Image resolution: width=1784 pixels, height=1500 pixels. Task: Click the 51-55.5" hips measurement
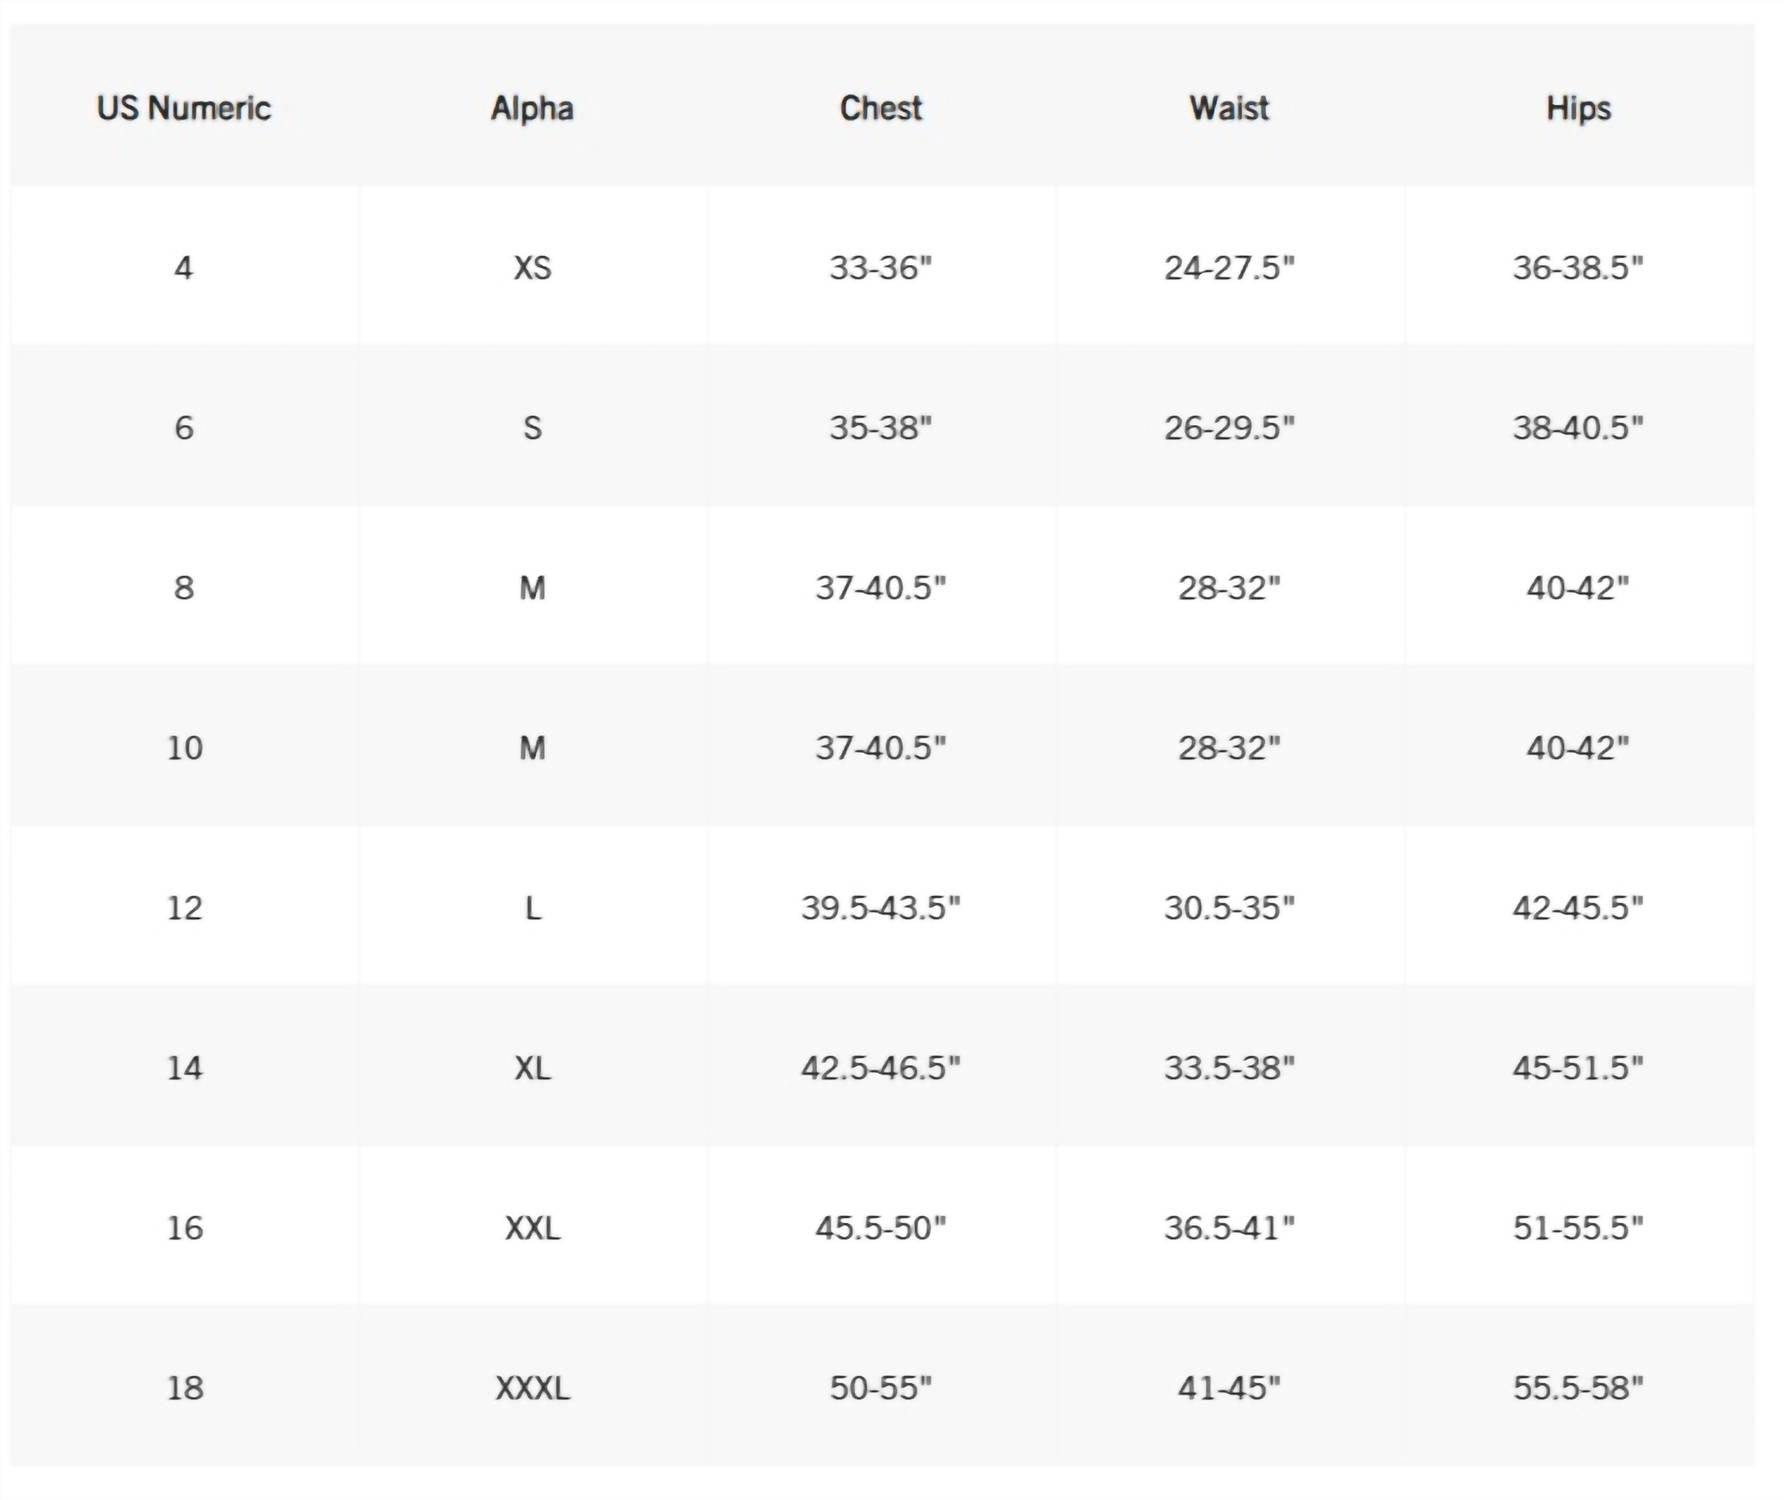tap(1578, 1228)
